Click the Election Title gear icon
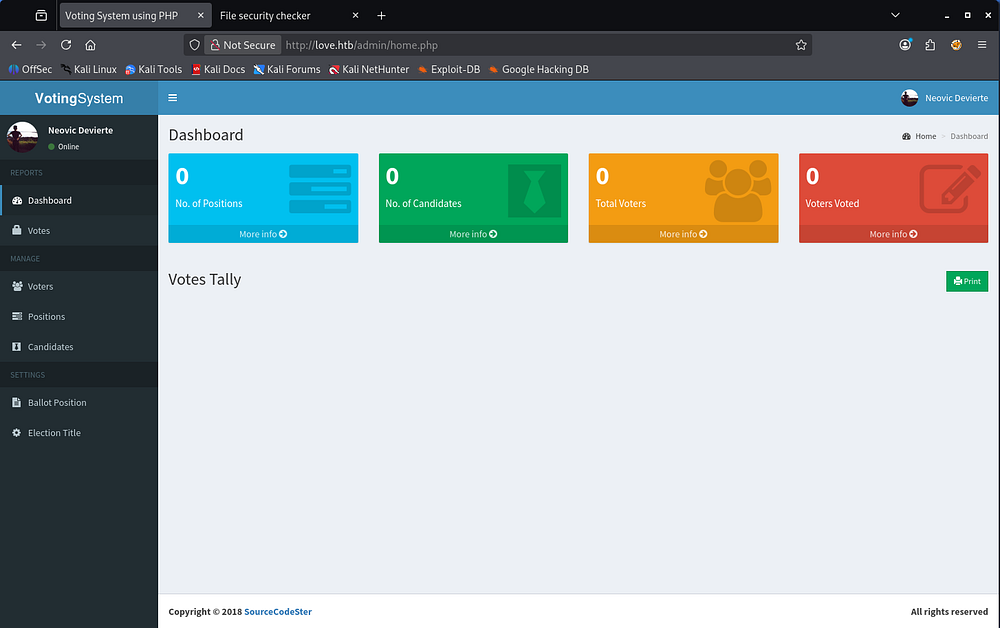 point(17,433)
